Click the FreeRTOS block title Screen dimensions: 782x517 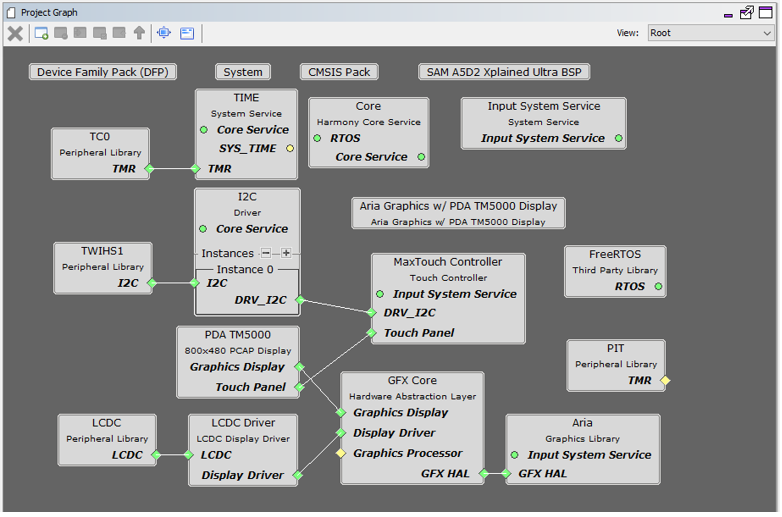[615, 254]
